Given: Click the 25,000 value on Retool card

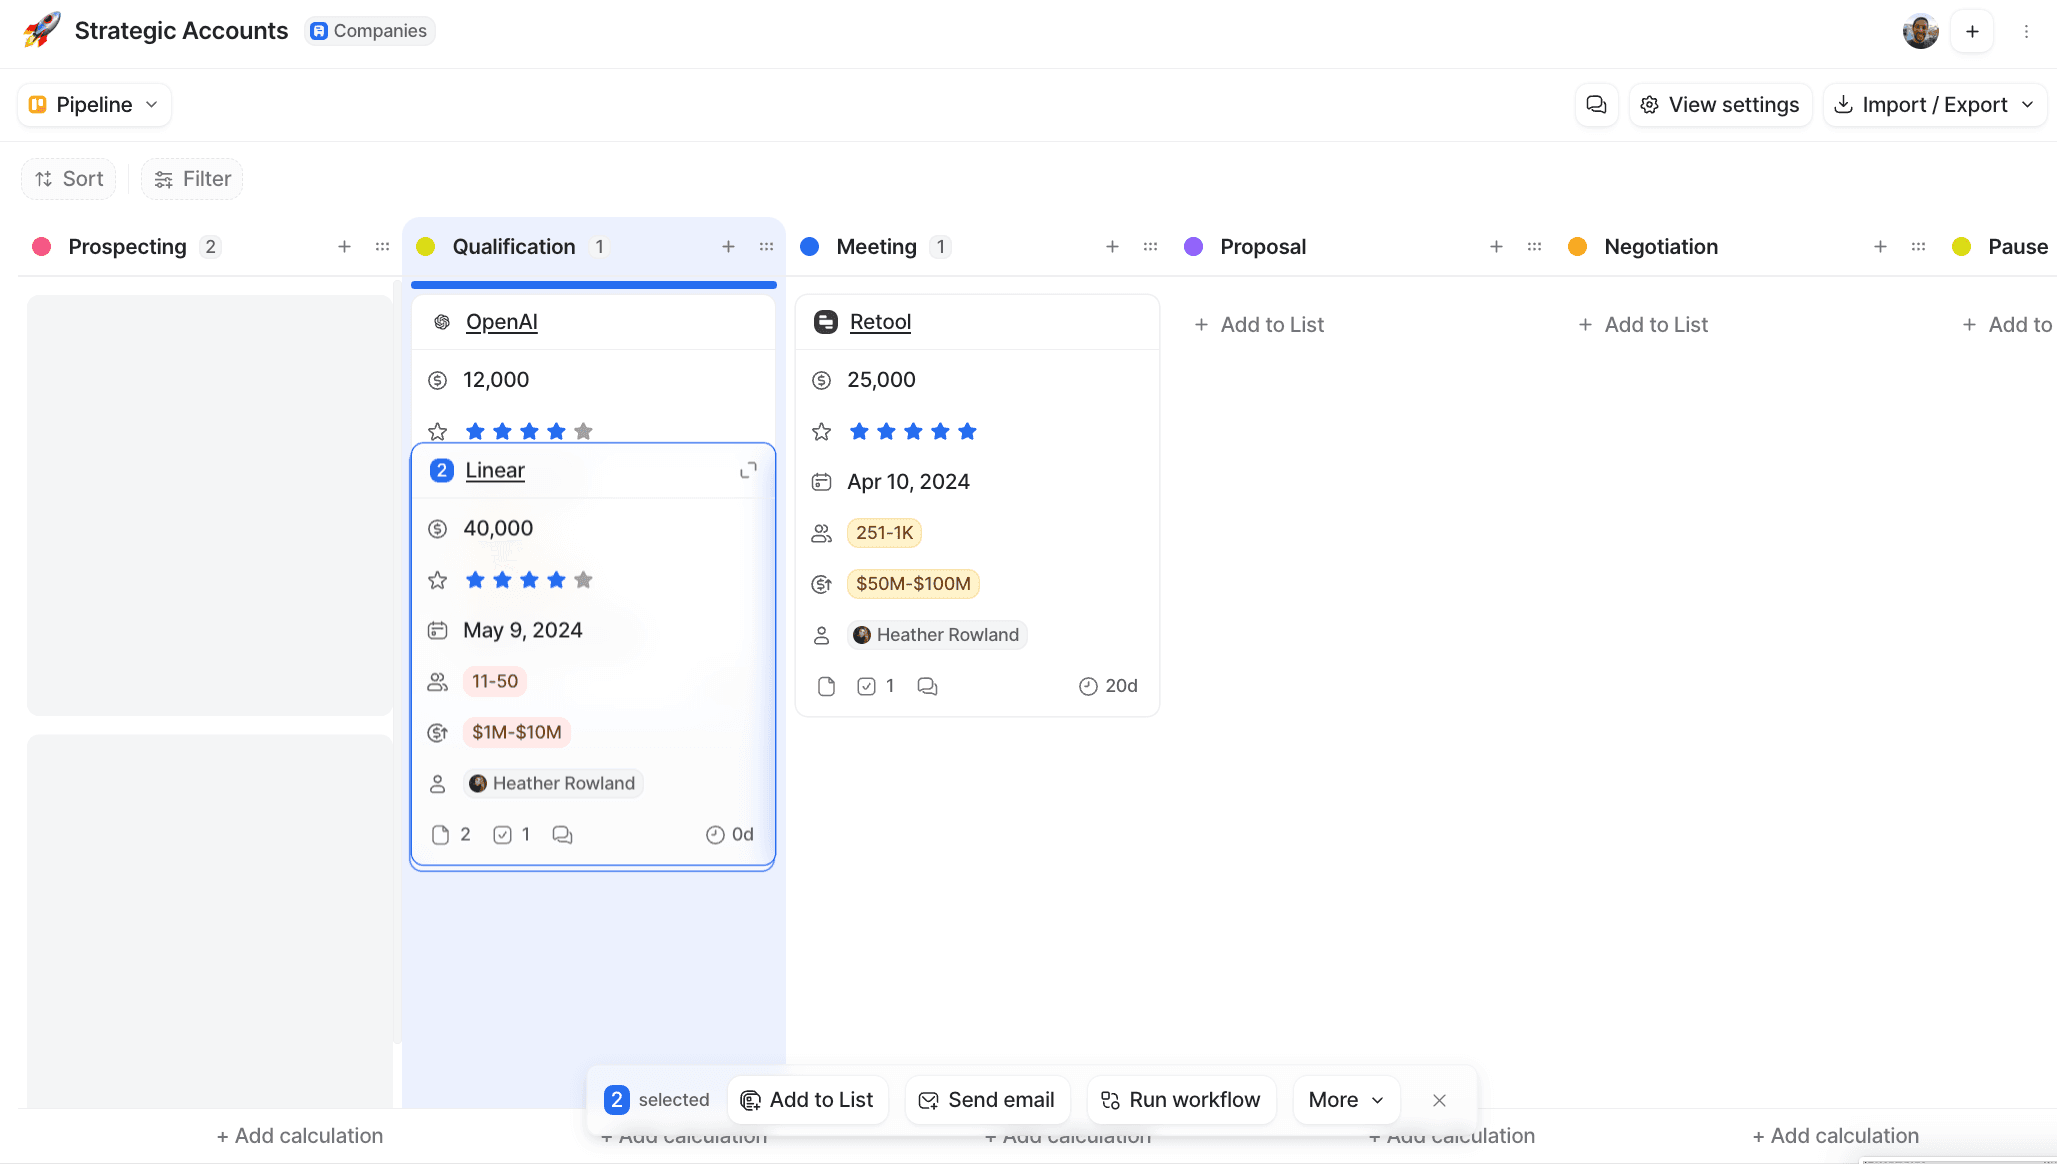Looking at the screenshot, I should point(881,380).
